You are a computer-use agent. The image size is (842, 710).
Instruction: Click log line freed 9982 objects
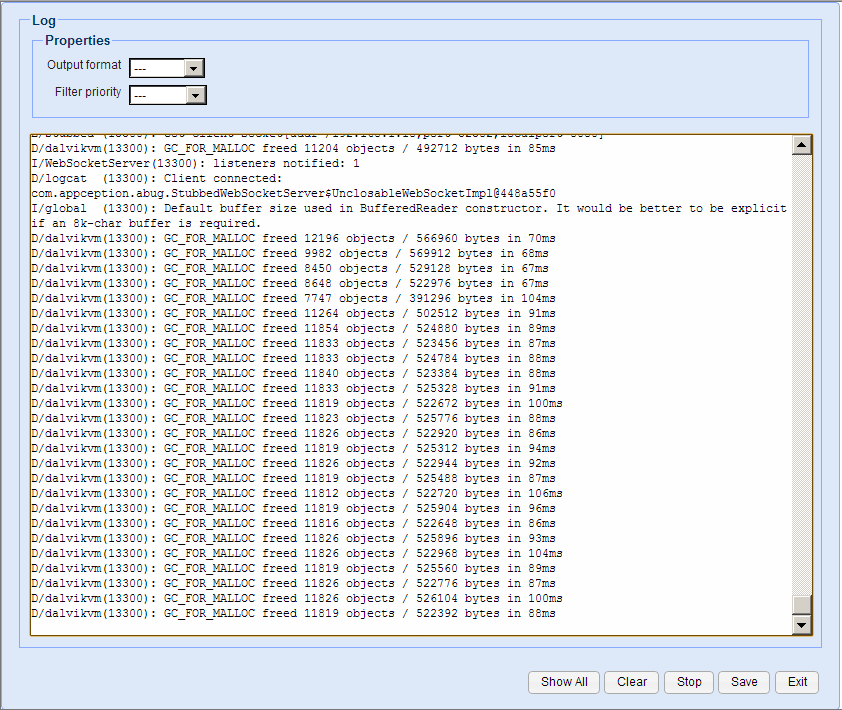290,253
